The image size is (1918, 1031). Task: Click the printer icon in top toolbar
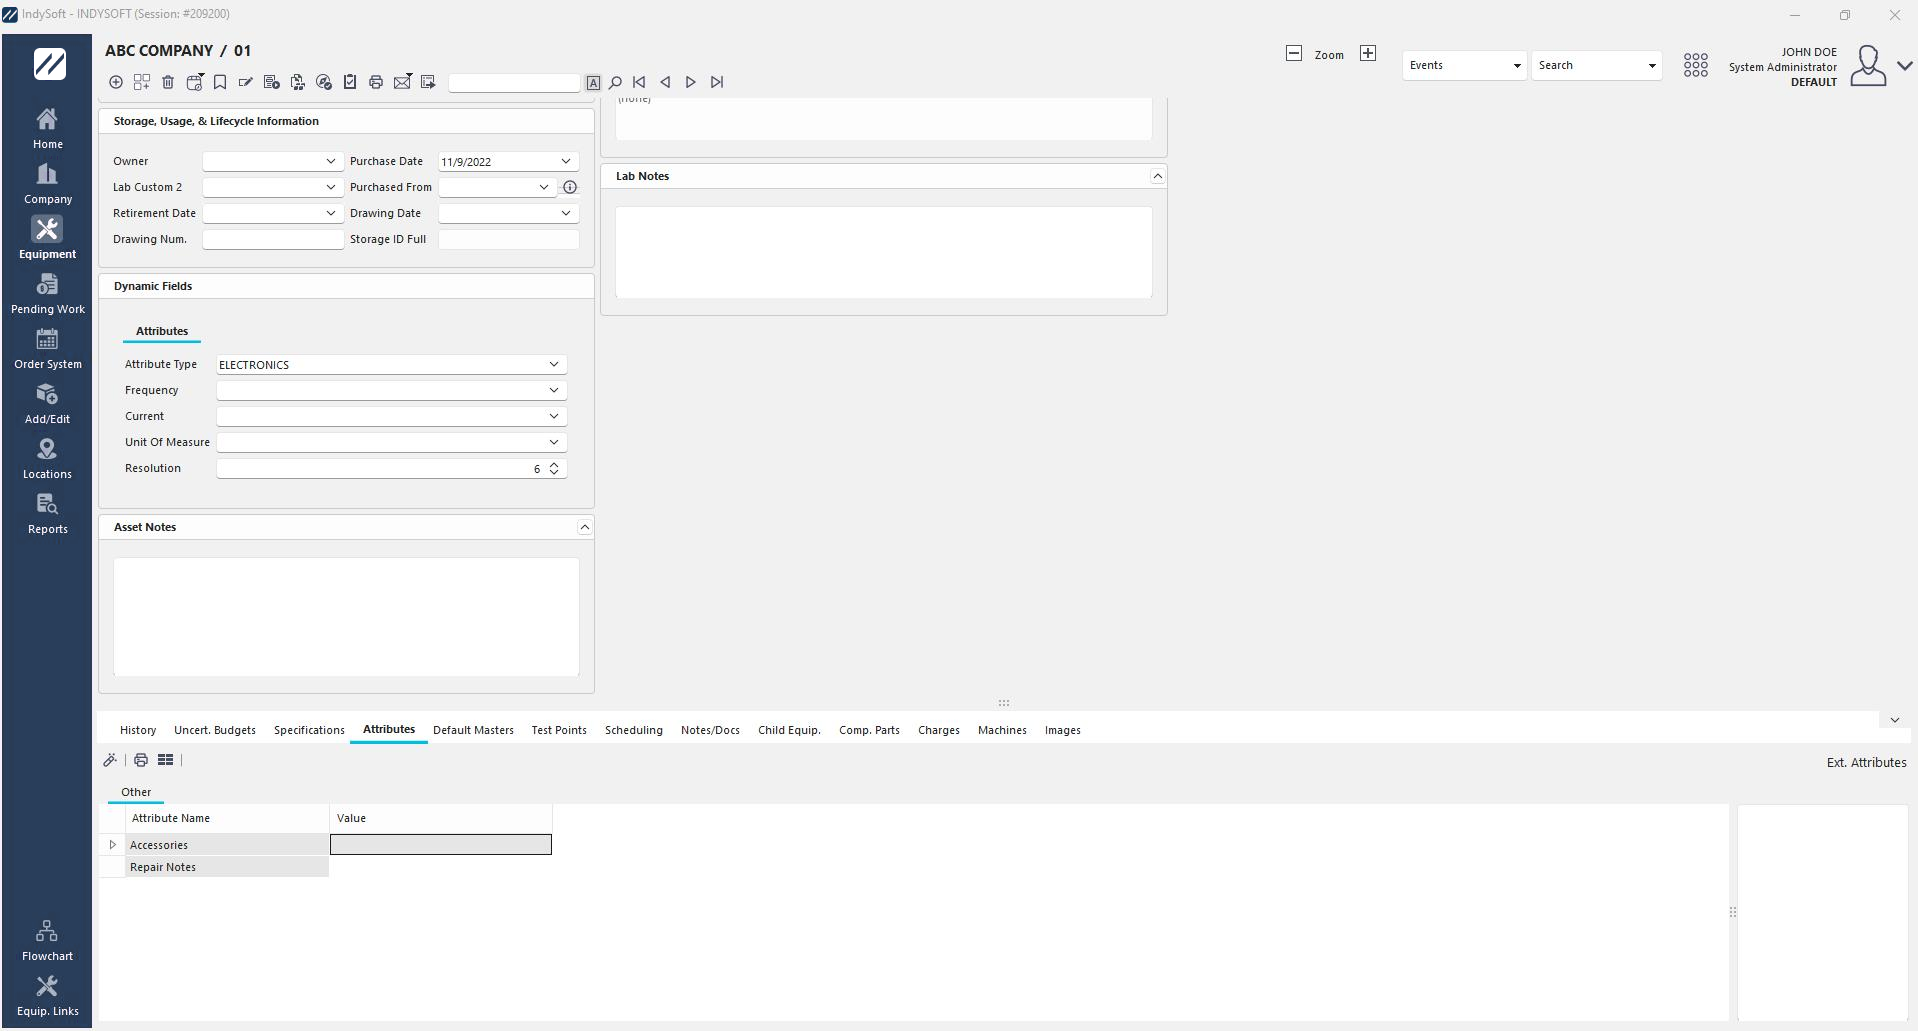click(x=376, y=82)
